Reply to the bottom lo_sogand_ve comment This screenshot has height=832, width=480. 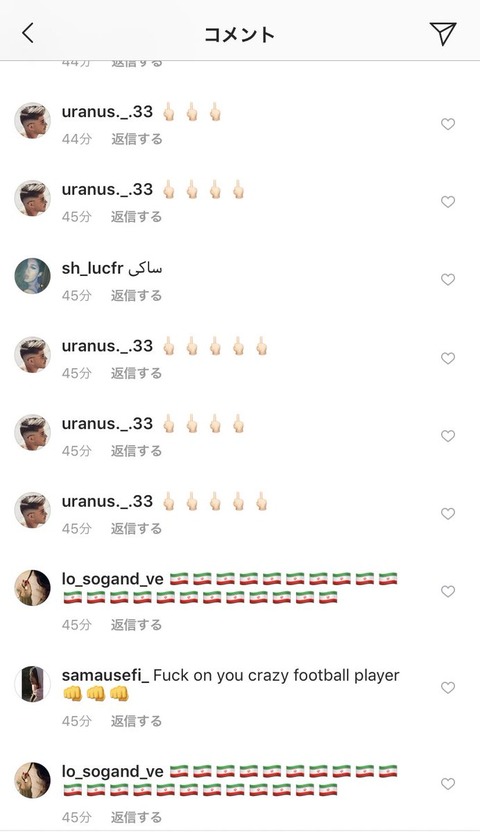[136, 817]
